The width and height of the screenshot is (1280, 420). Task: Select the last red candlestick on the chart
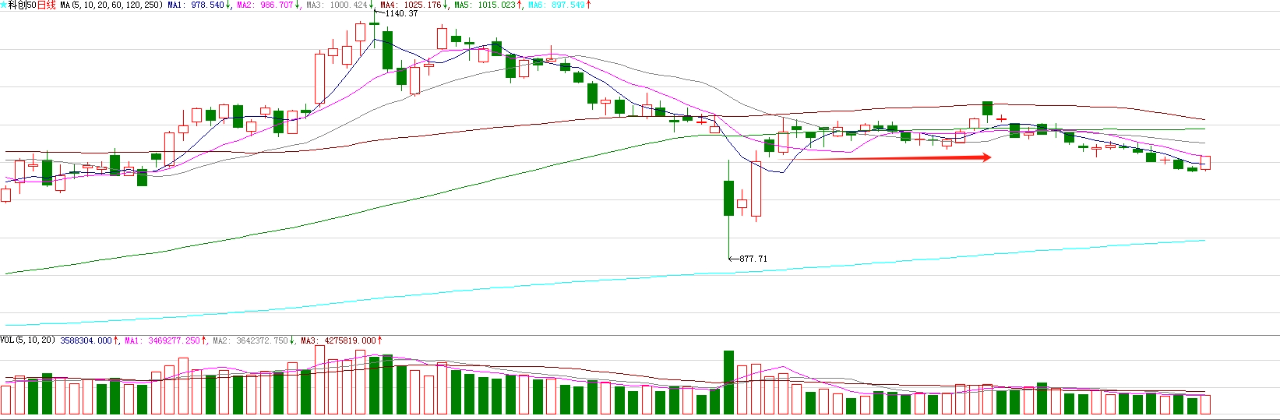click(x=1205, y=162)
